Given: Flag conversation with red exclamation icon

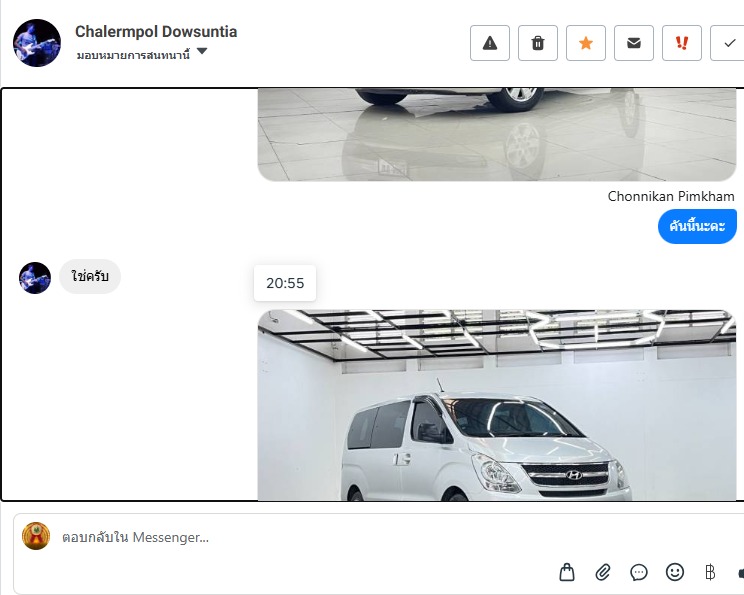Looking at the screenshot, I should (x=681, y=43).
